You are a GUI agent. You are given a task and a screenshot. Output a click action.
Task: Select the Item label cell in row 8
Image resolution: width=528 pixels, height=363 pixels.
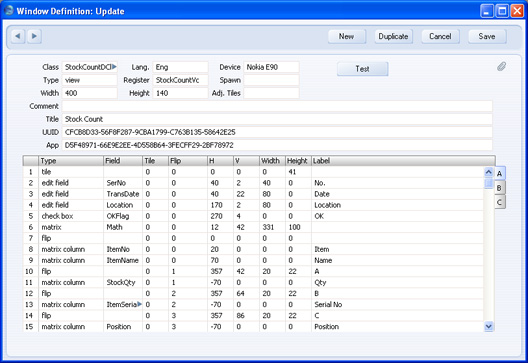[x=398, y=249]
